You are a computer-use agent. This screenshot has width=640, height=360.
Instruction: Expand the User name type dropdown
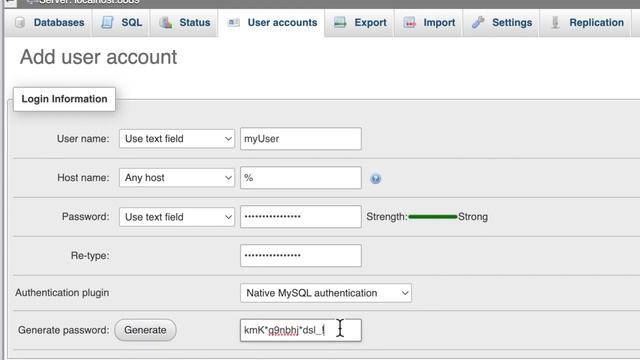pyautogui.click(x=177, y=139)
